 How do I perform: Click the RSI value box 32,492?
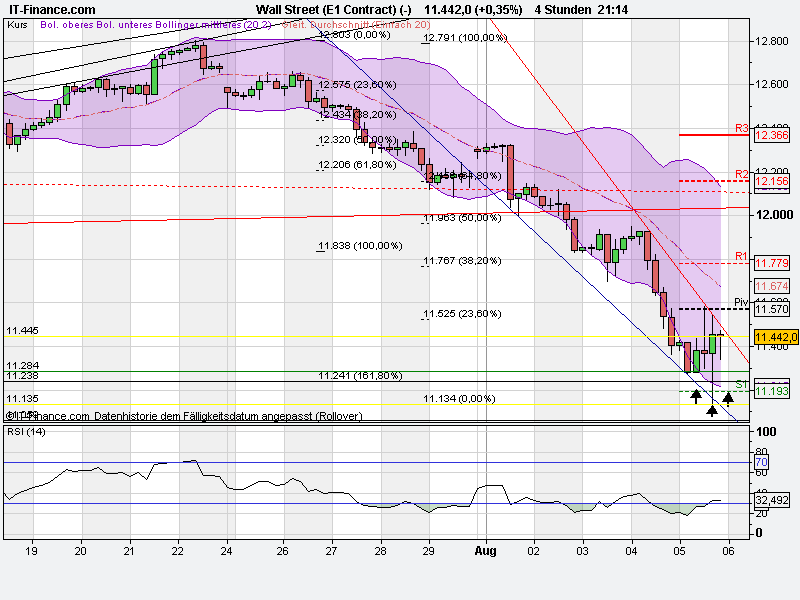(x=772, y=500)
